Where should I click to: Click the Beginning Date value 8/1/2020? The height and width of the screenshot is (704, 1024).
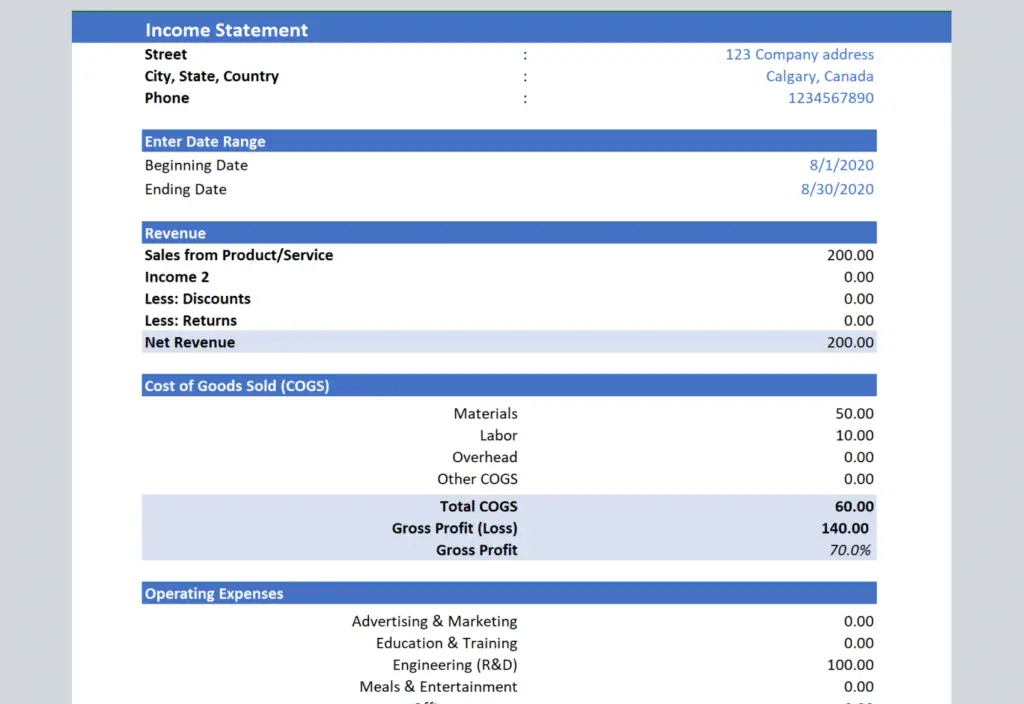point(841,166)
